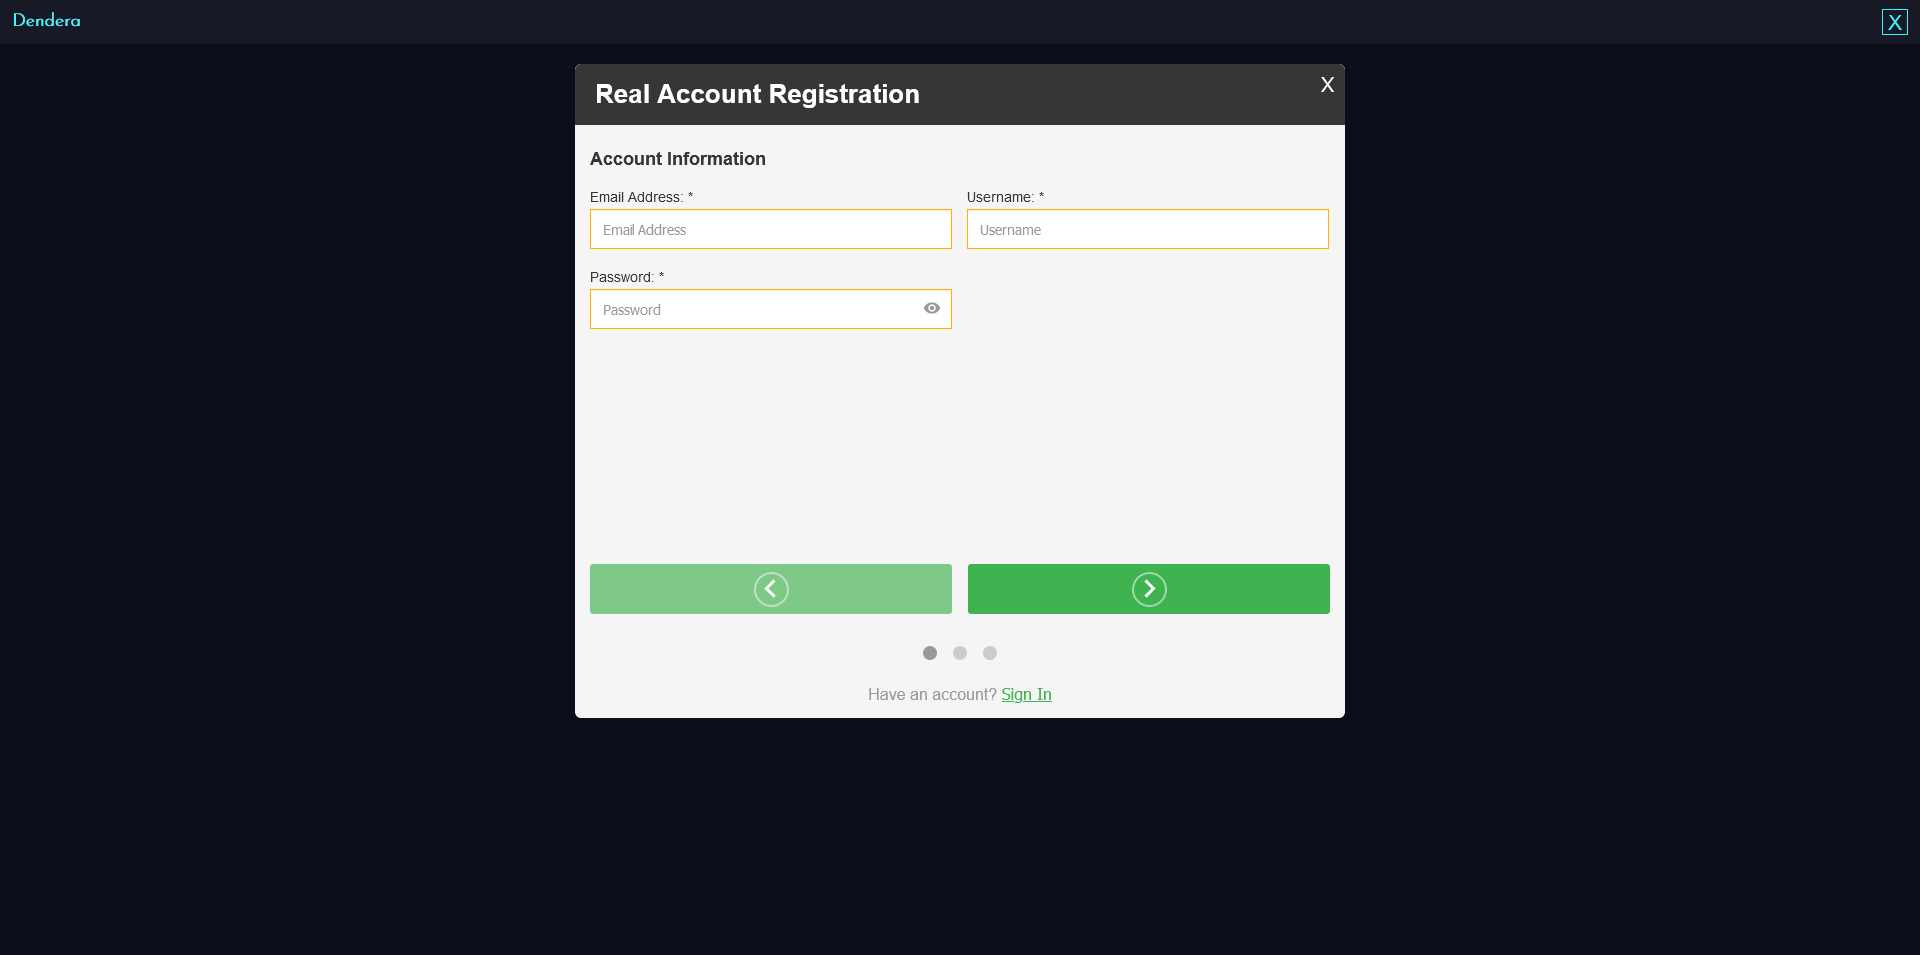This screenshot has height=955, width=1920.
Task: Click the Username input field
Action: click(x=1147, y=229)
